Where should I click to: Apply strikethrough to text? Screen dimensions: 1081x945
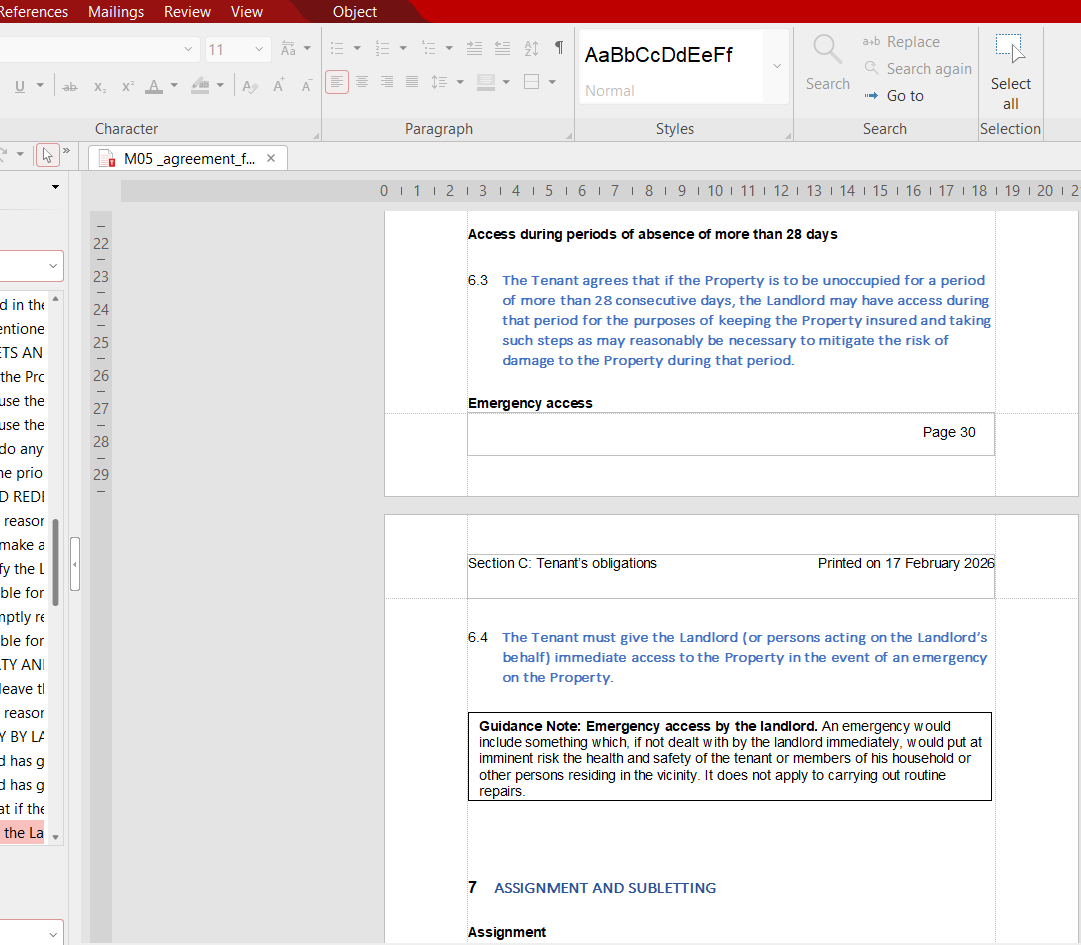click(70, 86)
